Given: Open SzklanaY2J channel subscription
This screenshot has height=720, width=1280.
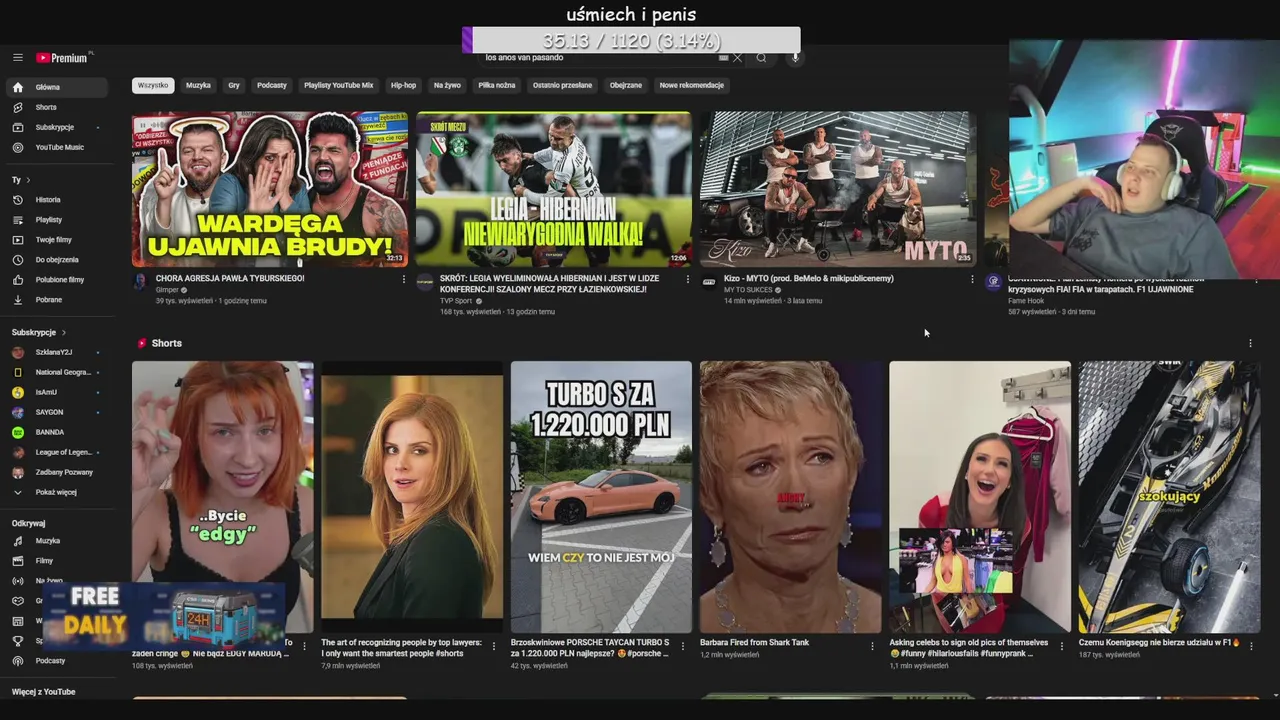Looking at the screenshot, I should point(57,352).
